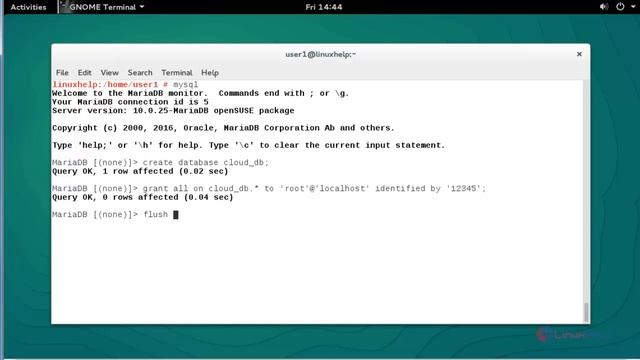Click 'Server version: 10.0.25-MariaDB openSUSE package'
640x360 pixels.
click(x=173, y=111)
